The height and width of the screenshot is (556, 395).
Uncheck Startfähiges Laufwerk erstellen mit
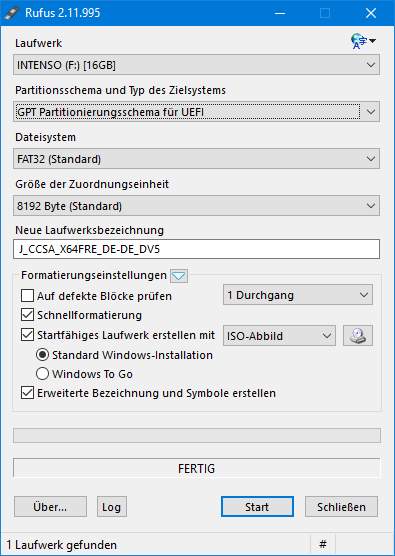click(x=27, y=335)
